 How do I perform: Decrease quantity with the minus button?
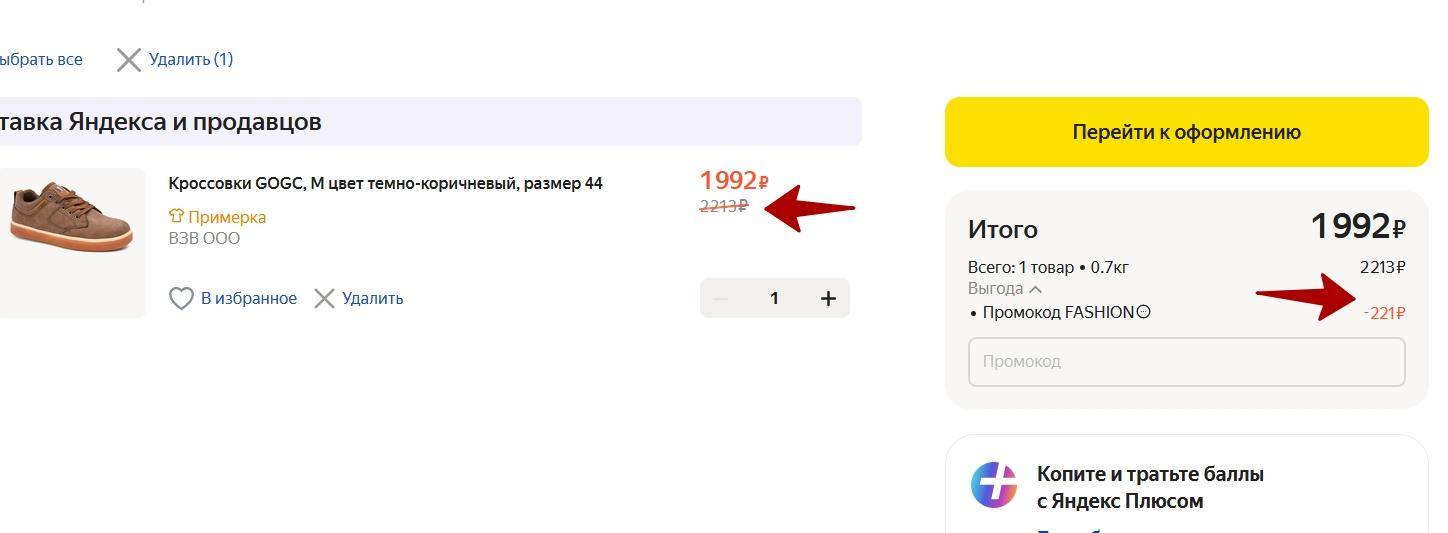(720, 298)
